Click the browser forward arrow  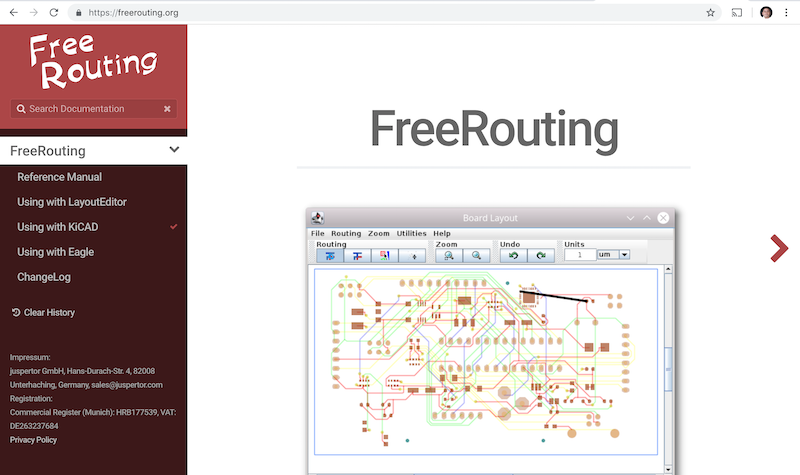point(34,13)
